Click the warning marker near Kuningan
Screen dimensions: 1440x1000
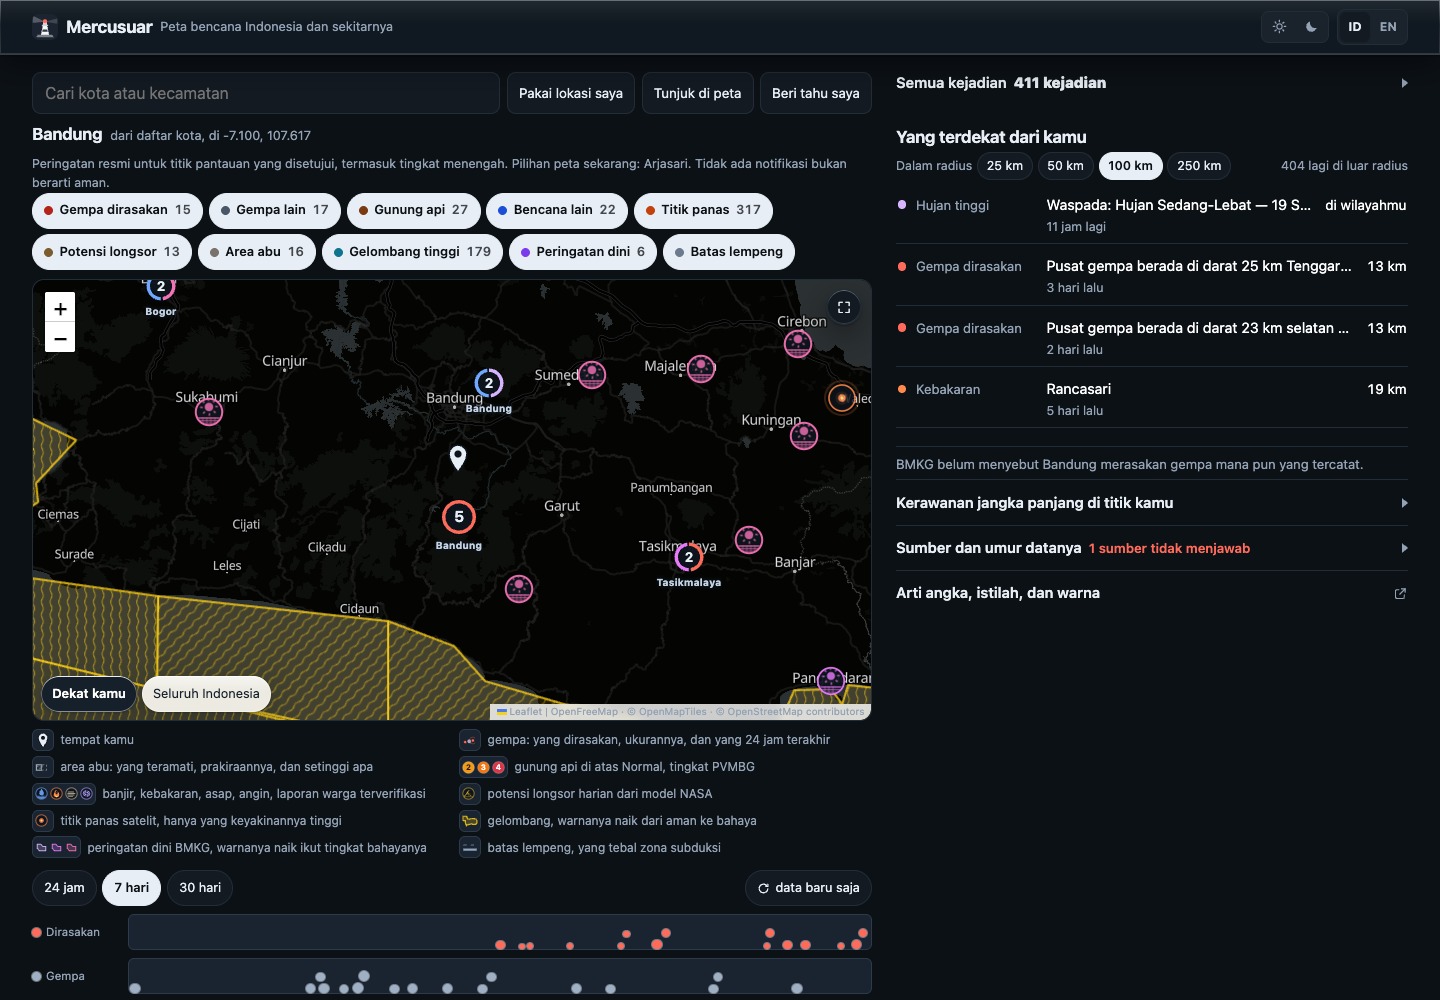pos(804,436)
